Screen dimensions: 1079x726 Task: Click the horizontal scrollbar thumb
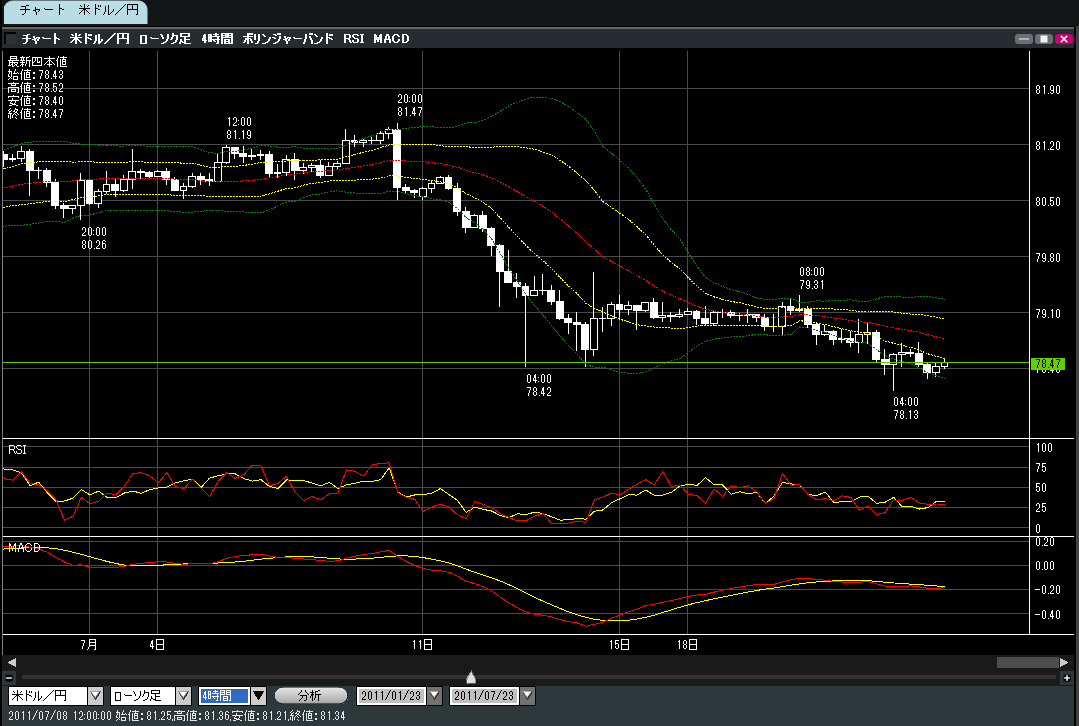tap(1026, 662)
